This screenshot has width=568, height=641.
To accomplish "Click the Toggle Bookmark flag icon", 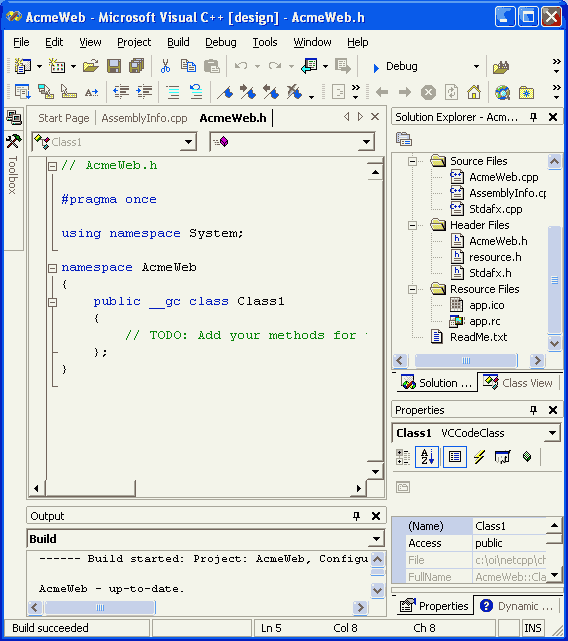I will click(x=225, y=92).
